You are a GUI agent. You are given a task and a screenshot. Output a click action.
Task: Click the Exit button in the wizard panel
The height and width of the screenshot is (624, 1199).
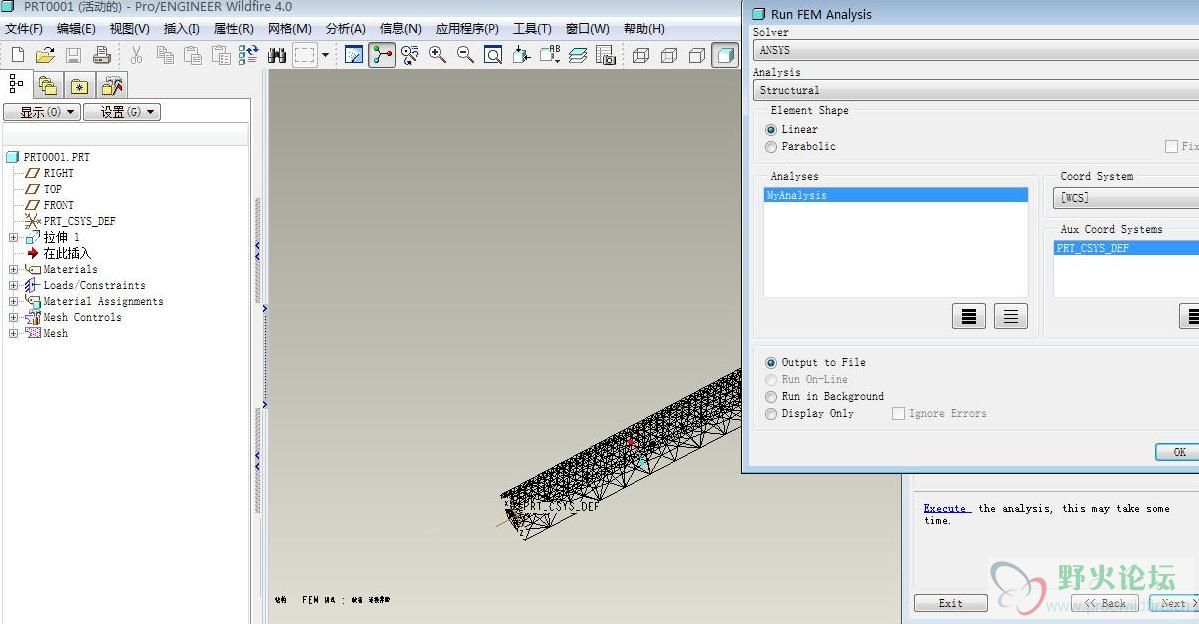[950, 603]
